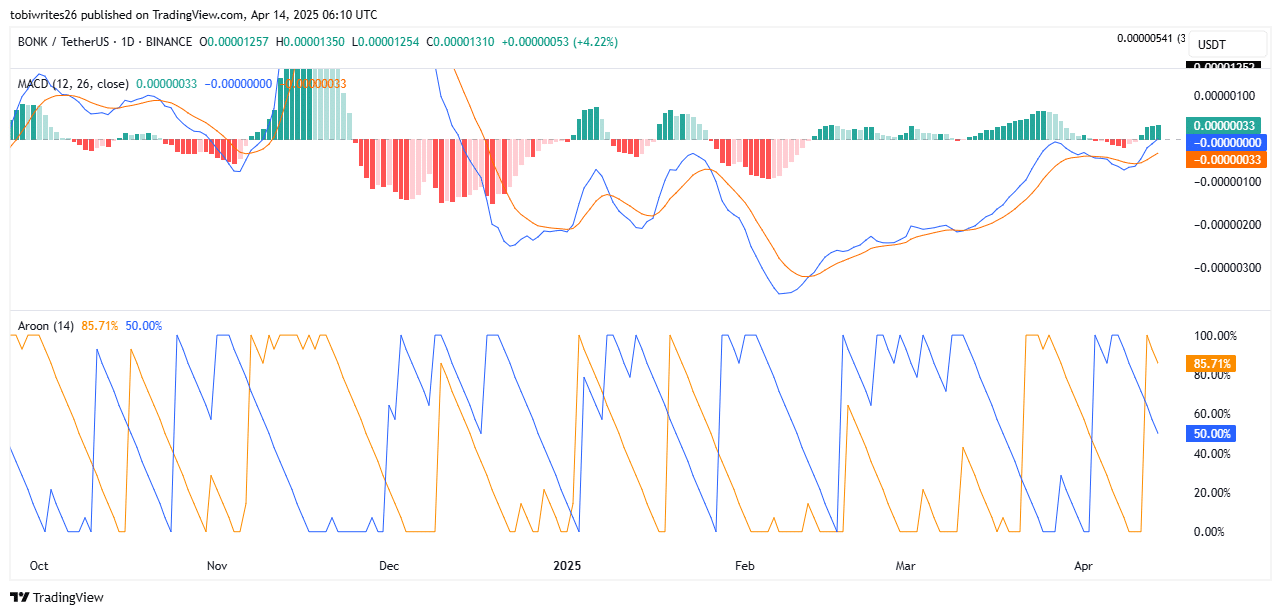Click the +4.22% price change text

pyautogui.click(x=595, y=42)
